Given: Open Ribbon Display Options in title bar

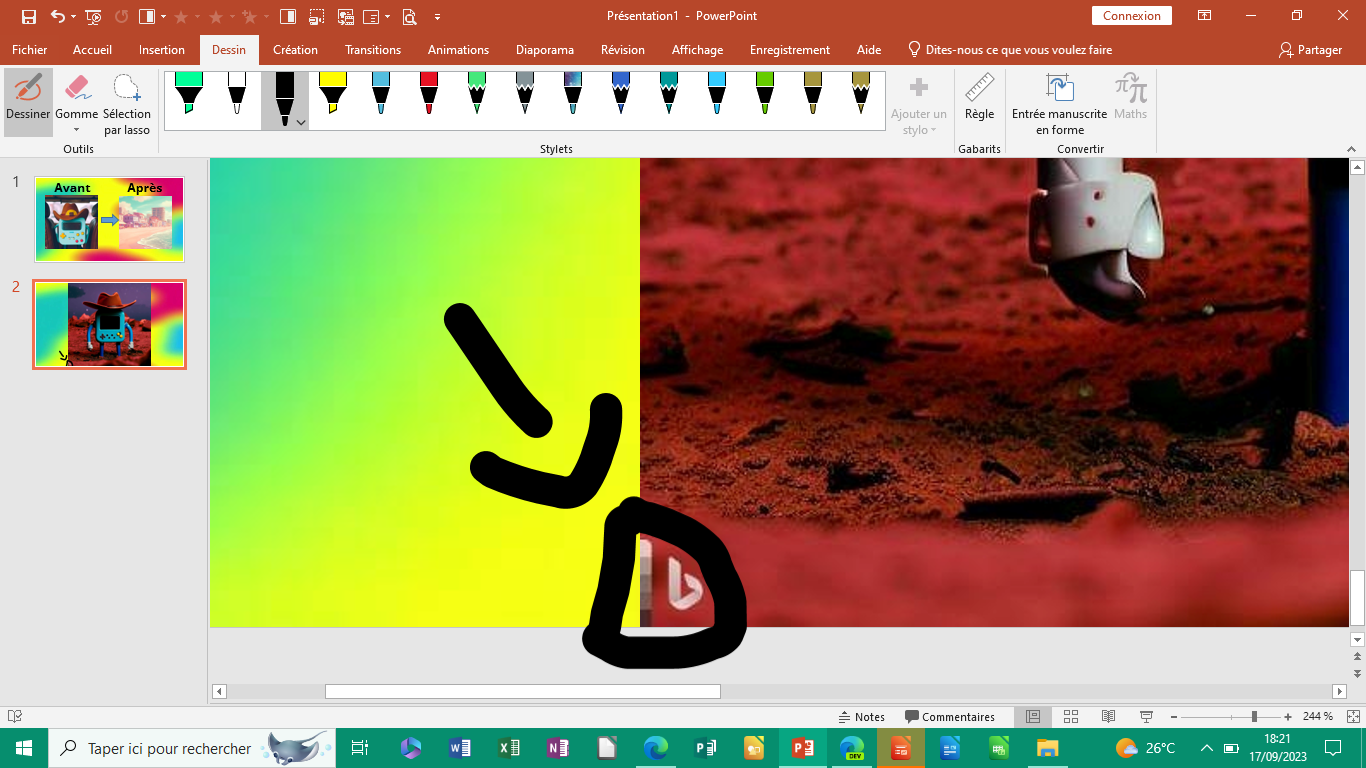Looking at the screenshot, I should coord(1204,16).
